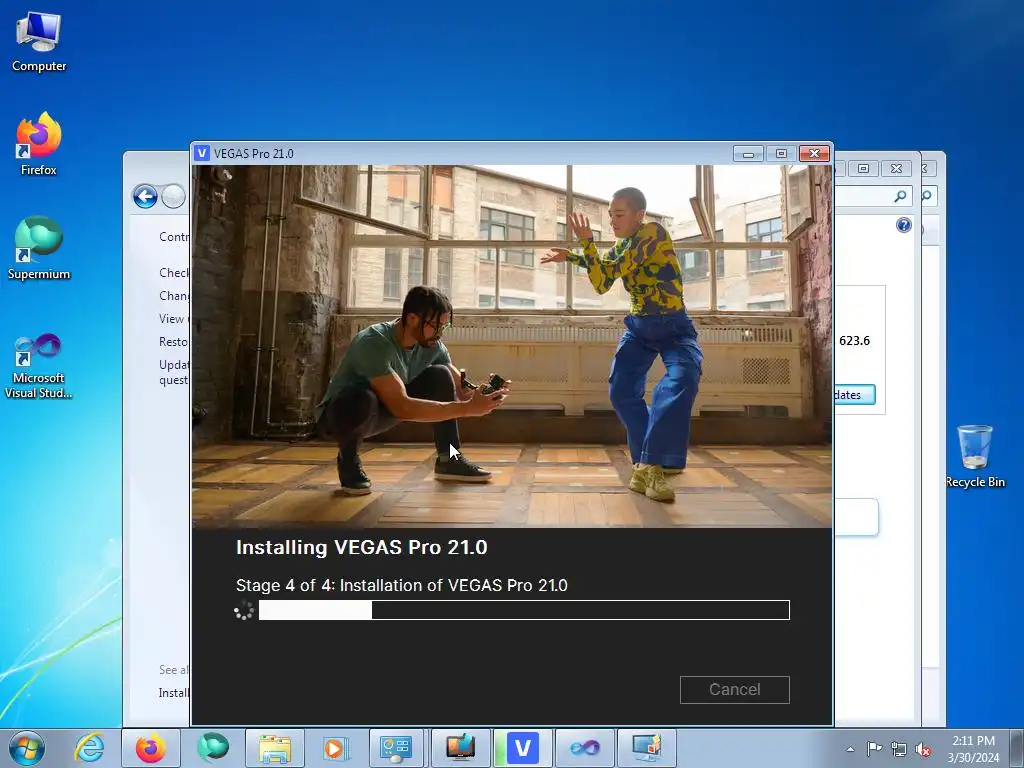This screenshot has height=768, width=1024.
Task: Open the Control Panel taskbar item
Action: tap(396, 748)
